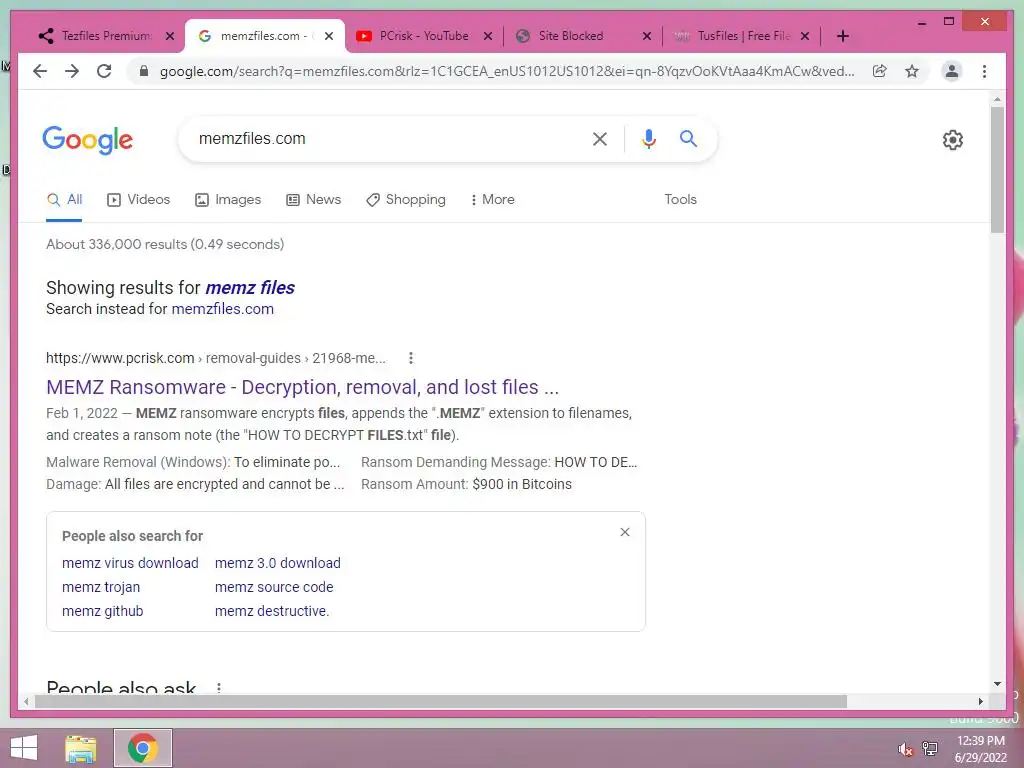The height and width of the screenshot is (768, 1024).
Task: Search 'memz github' suggestion
Action: click(103, 611)
